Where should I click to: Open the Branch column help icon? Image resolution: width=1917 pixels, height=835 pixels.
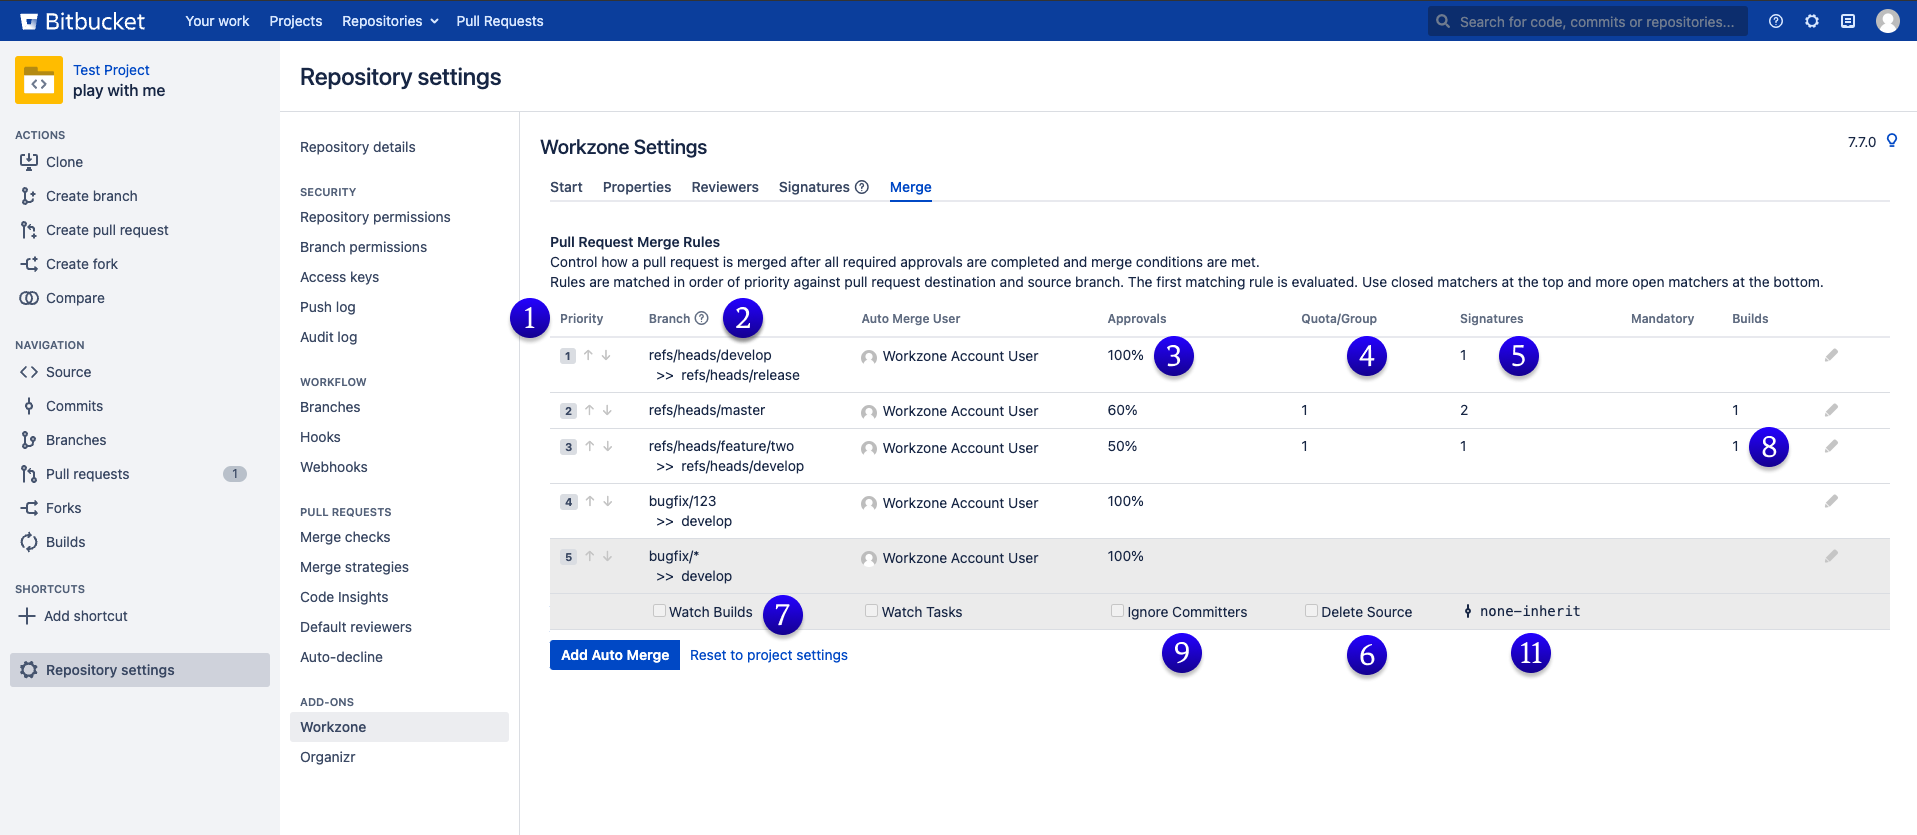tap(702, 318)
